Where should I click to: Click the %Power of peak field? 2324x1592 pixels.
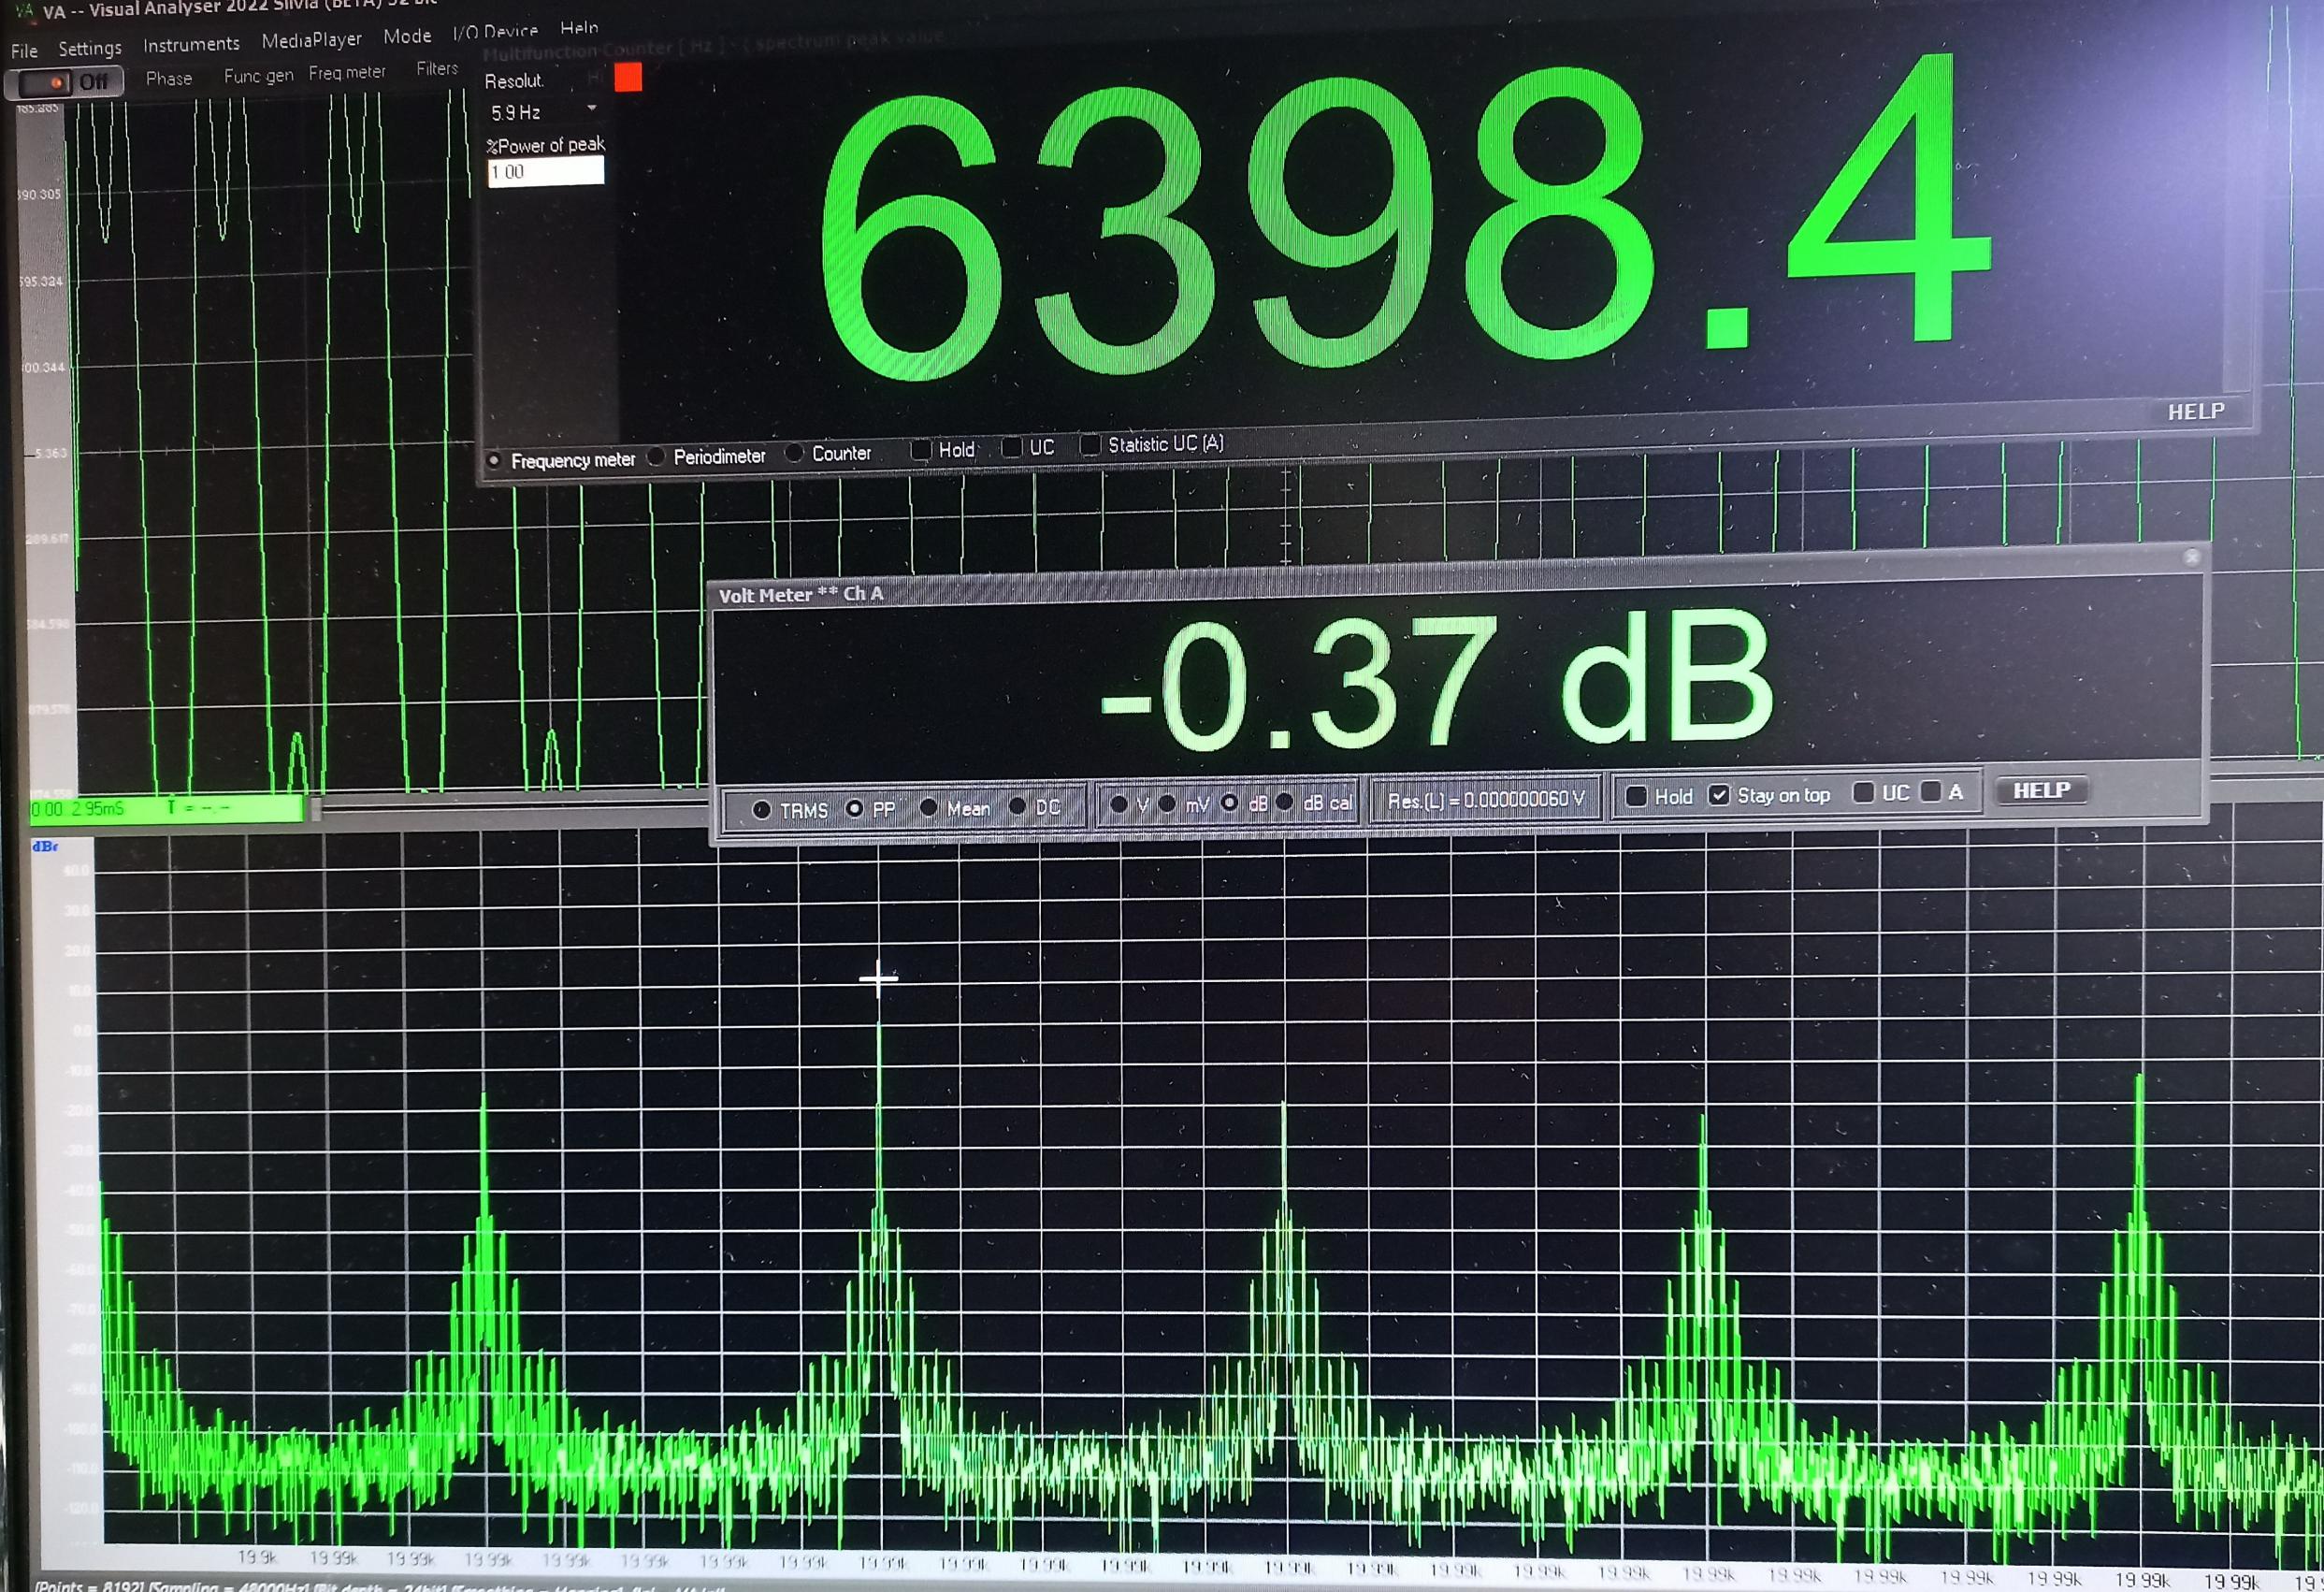coord(545,172)
